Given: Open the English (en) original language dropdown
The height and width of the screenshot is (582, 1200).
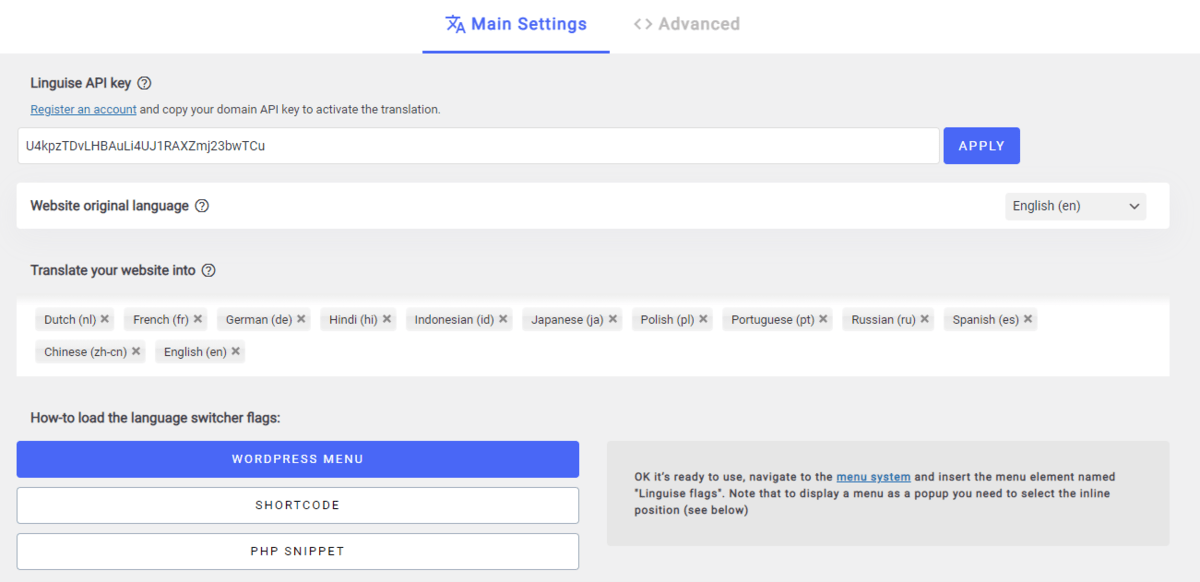Looking at the screenshot, I should coord(1076,206).
